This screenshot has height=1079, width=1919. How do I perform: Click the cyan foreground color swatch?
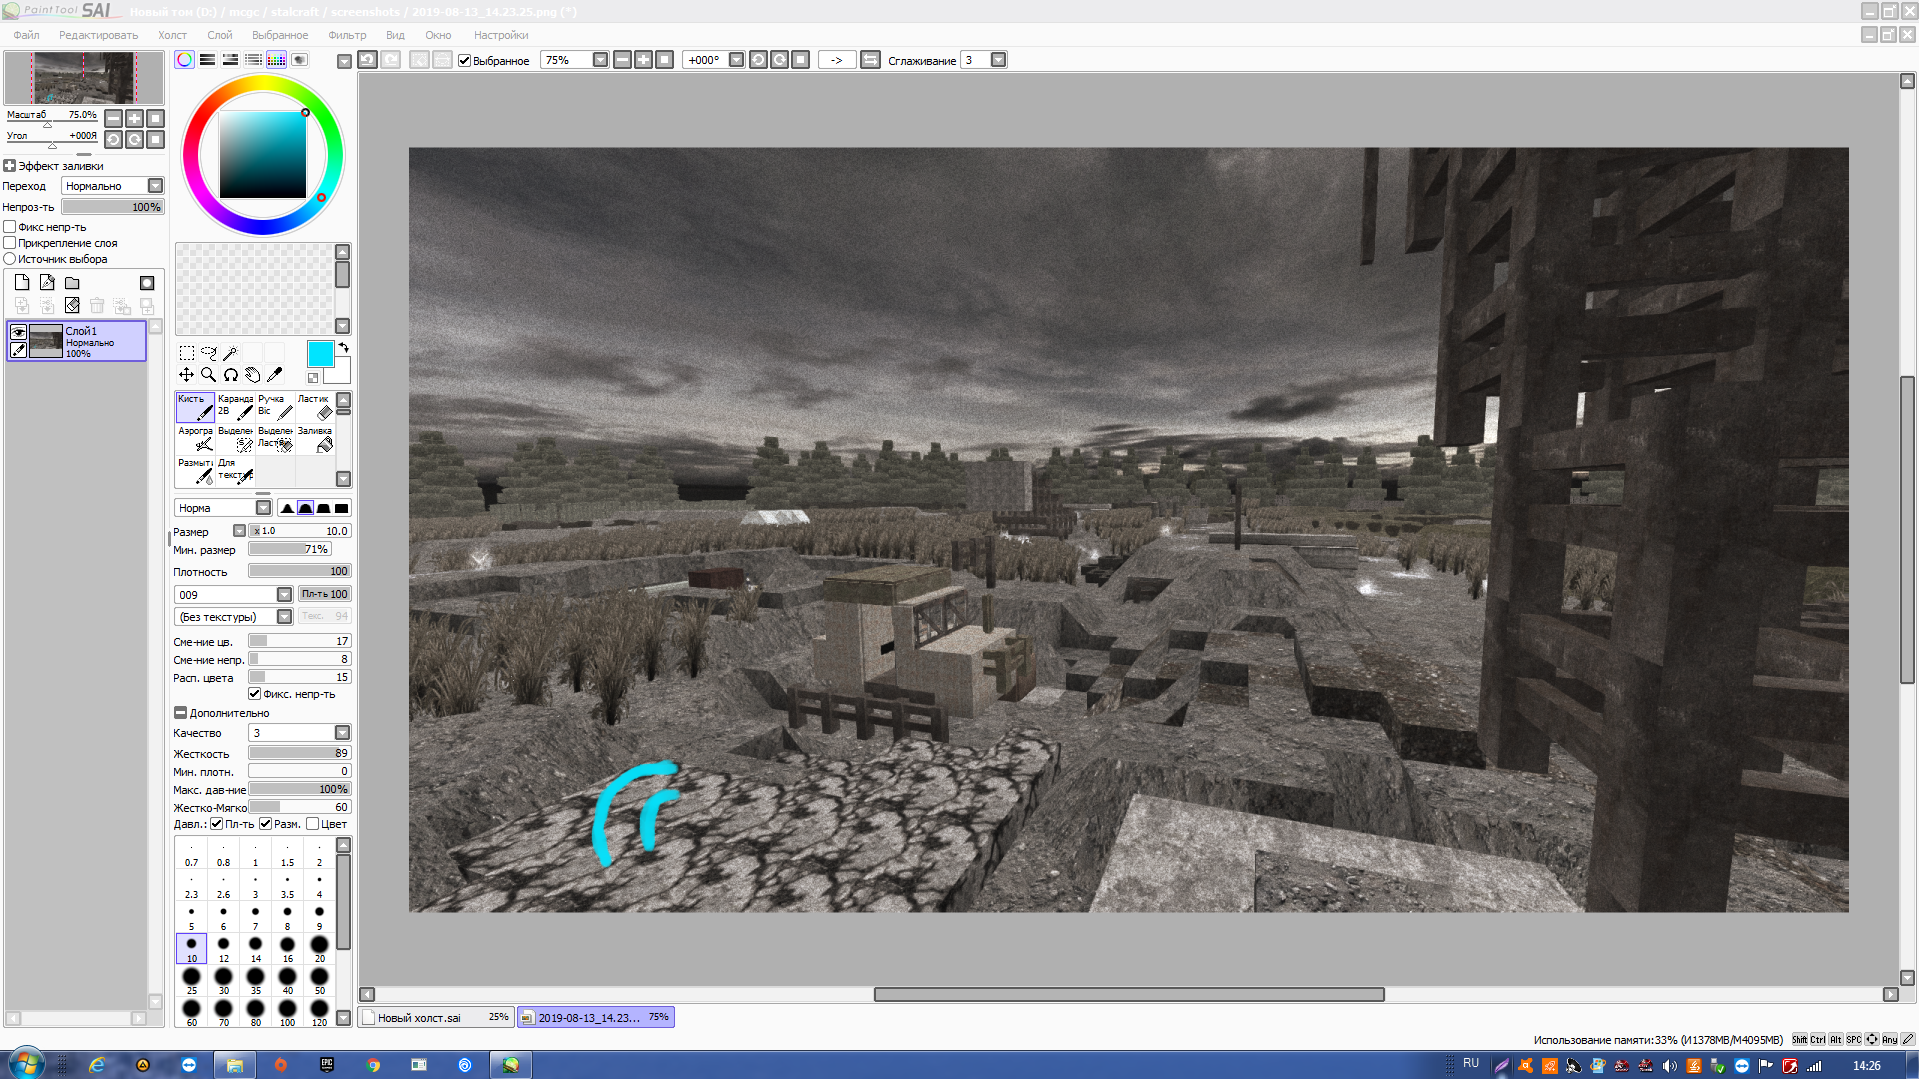(320, 353)
